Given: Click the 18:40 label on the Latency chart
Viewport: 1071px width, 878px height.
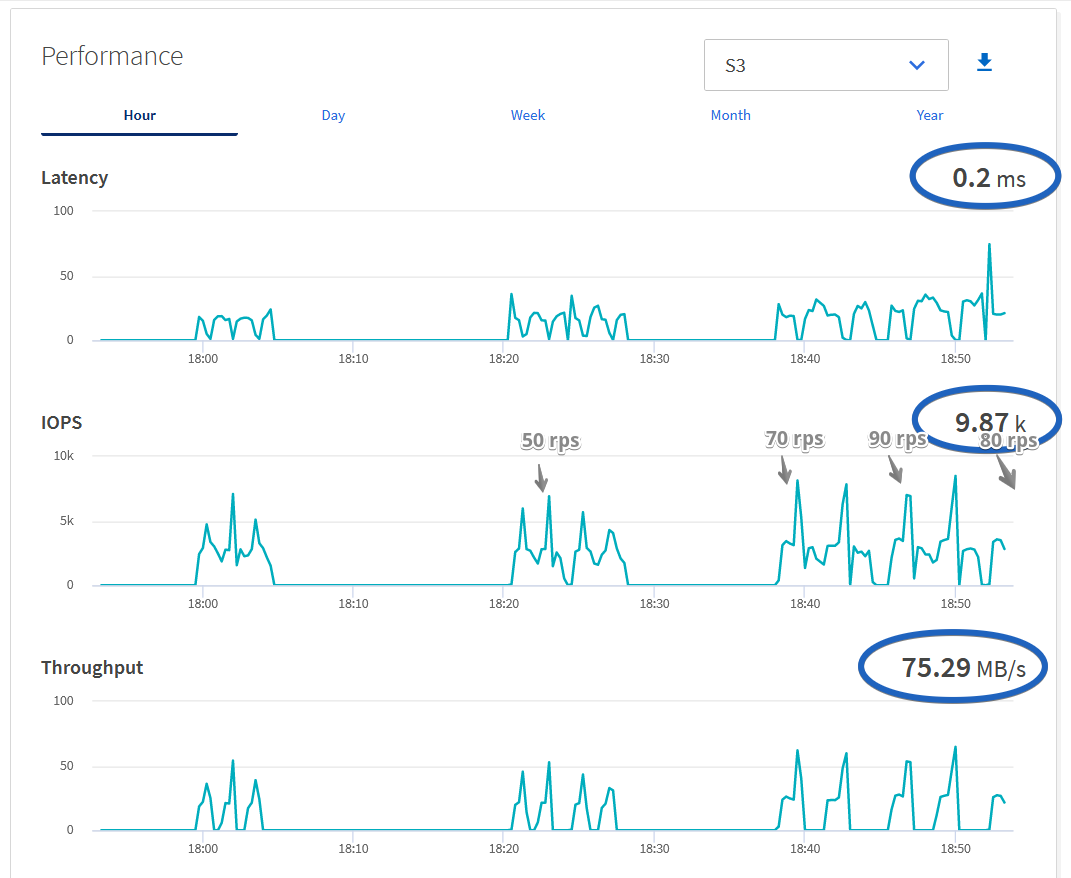Looking at the screenshot, I should pyautogui.click(x=805, y=359).
